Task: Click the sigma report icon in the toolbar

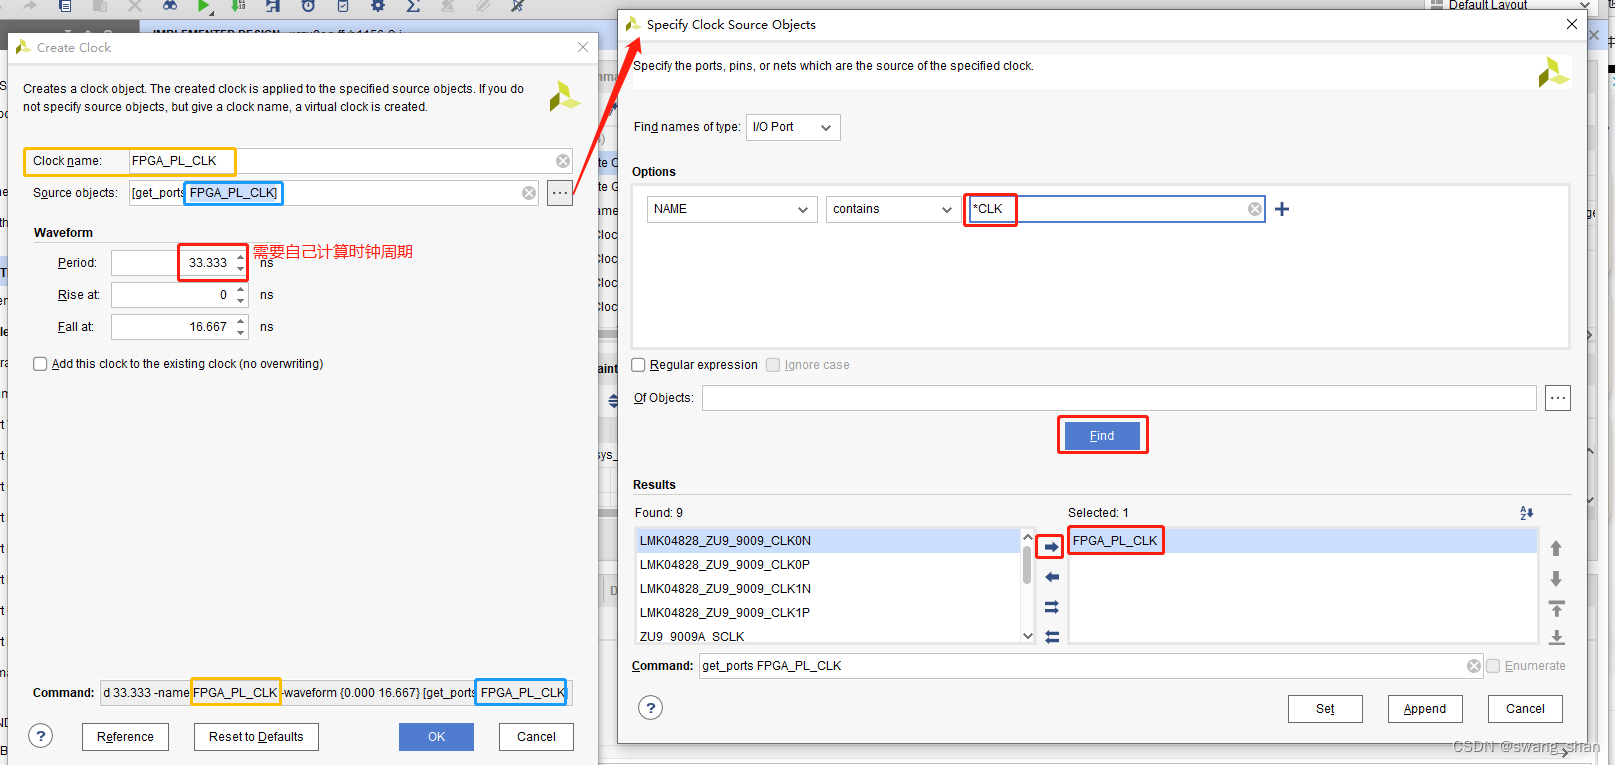Action: coord(413,5)
